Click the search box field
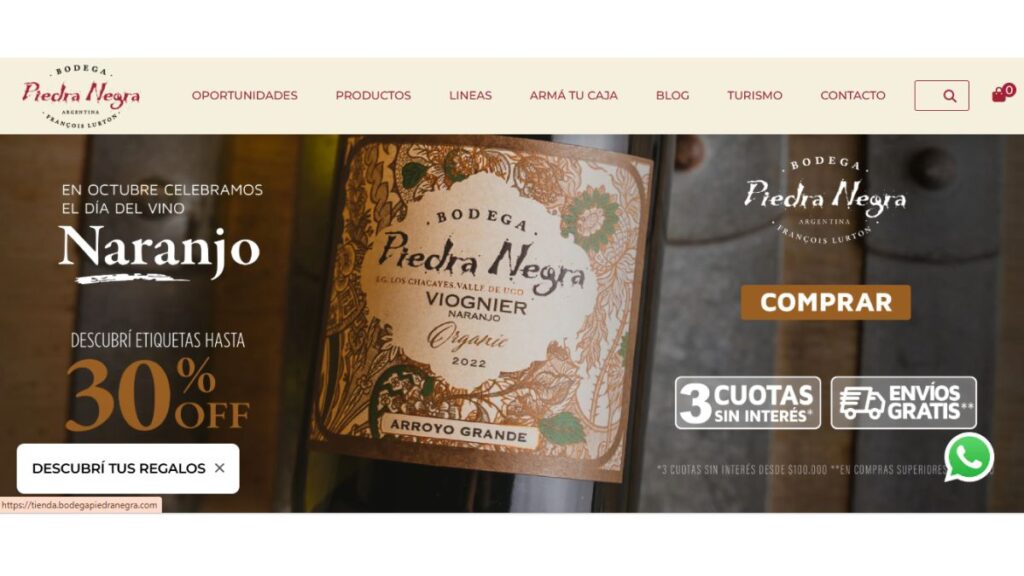 (x=942, y=96)
